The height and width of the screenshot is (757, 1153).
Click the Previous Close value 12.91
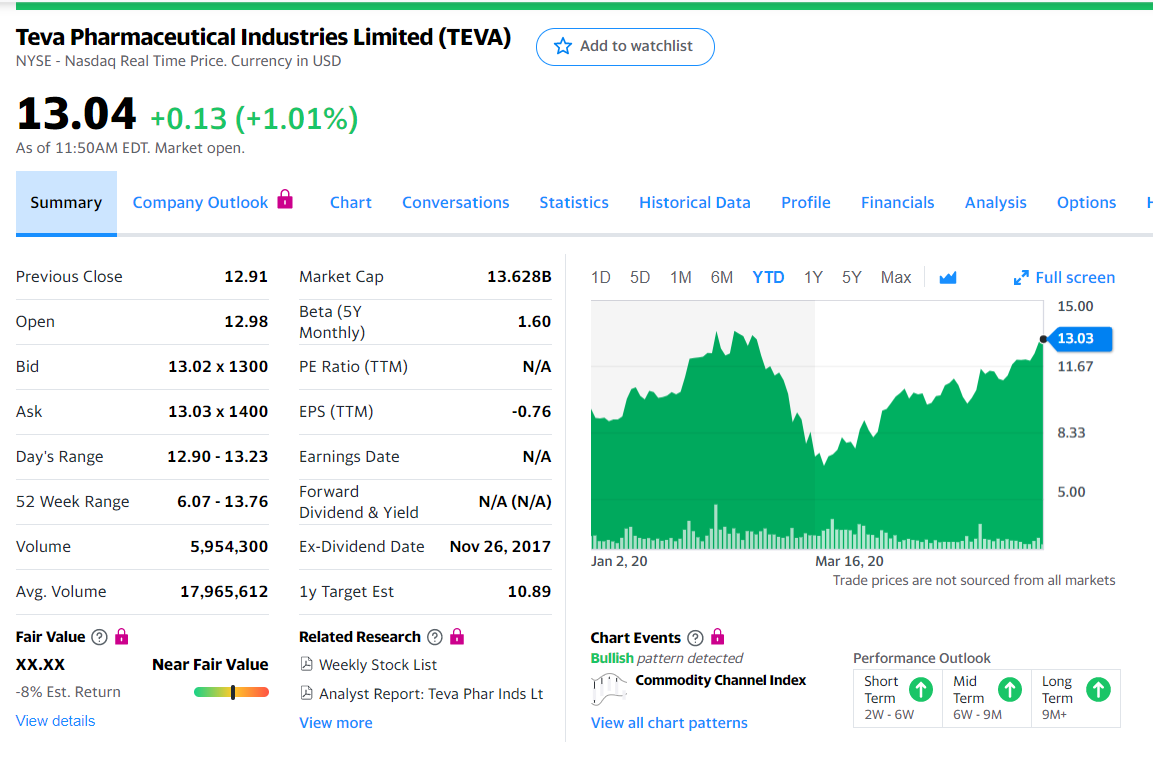(x=246, y=277)
